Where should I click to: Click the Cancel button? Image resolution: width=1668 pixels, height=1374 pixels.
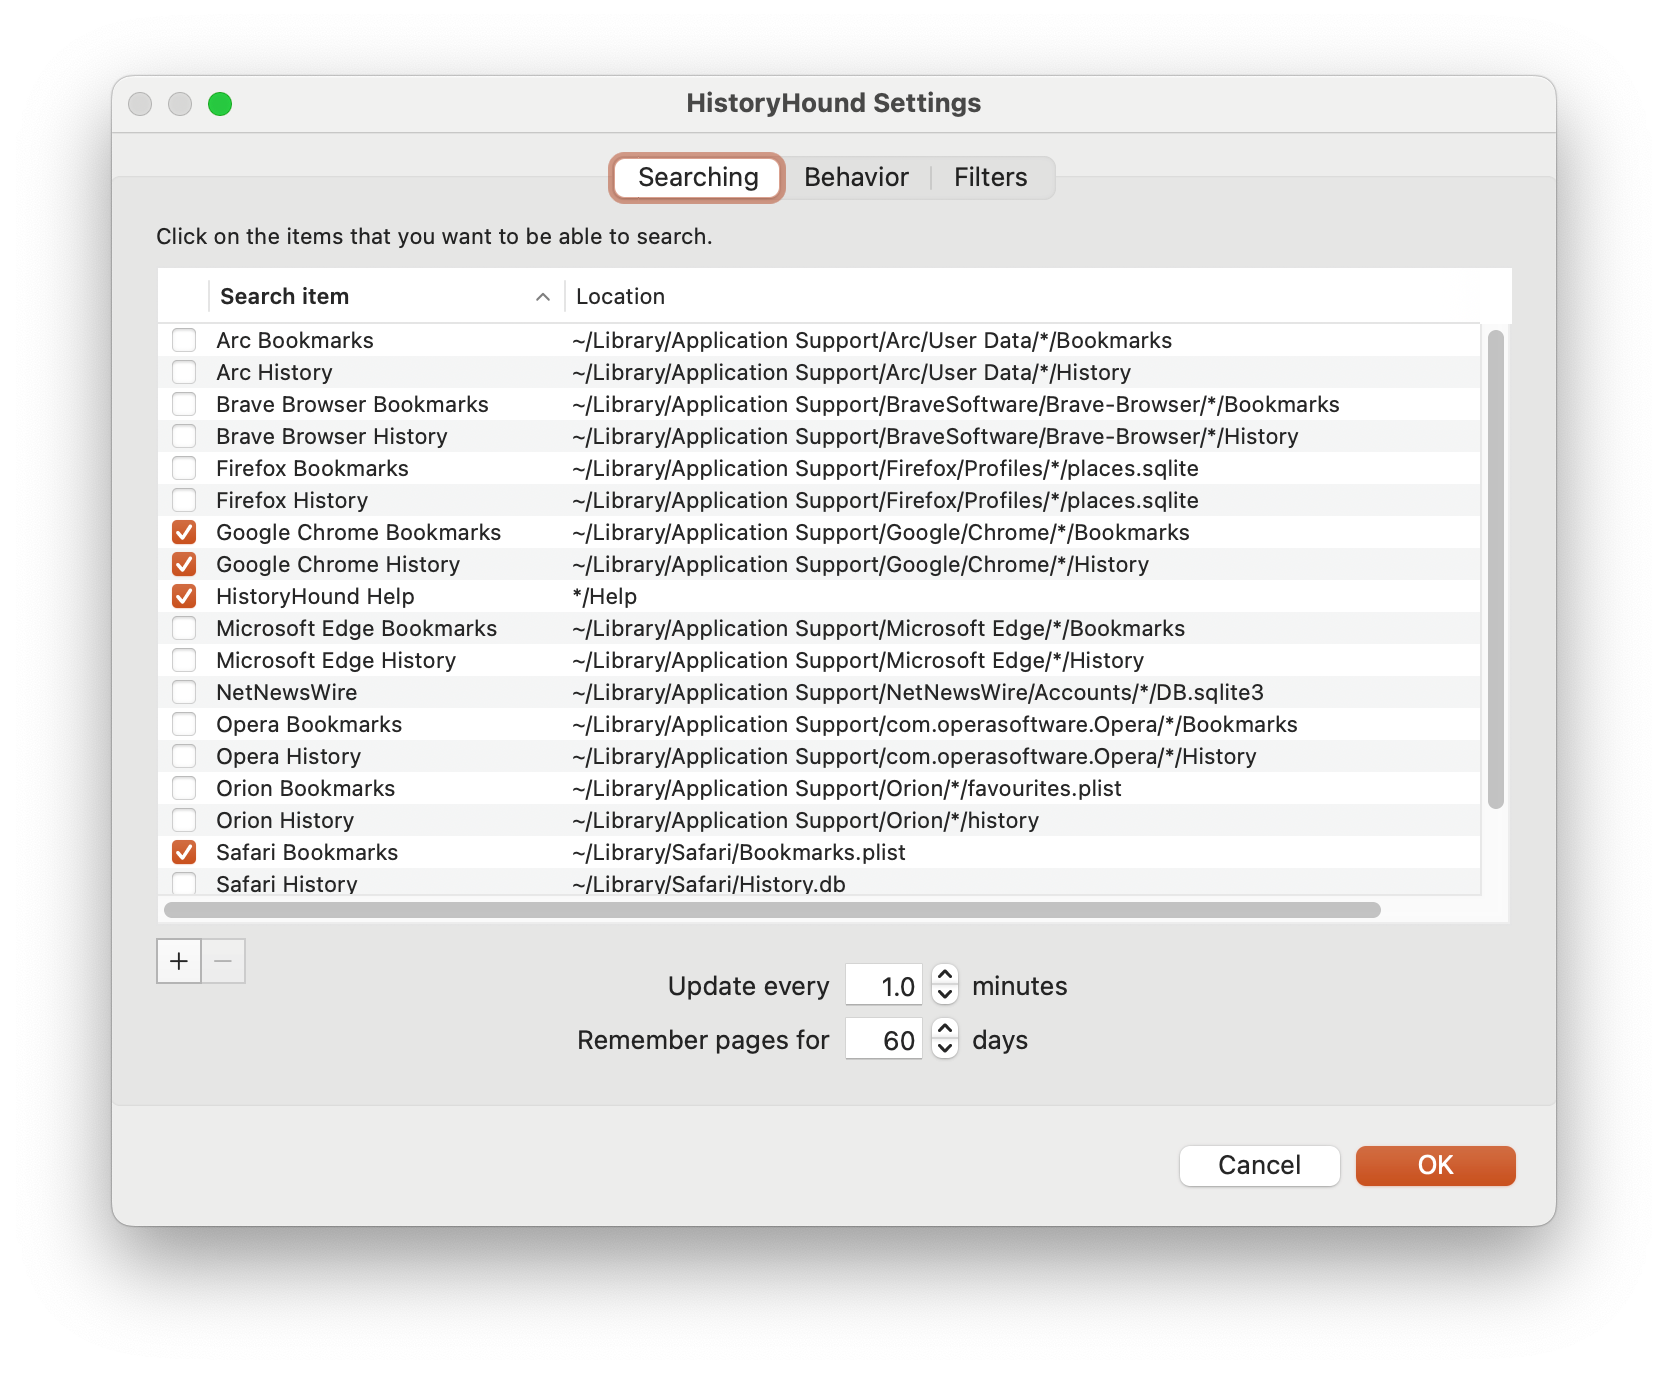(x=1259, y=1165)
